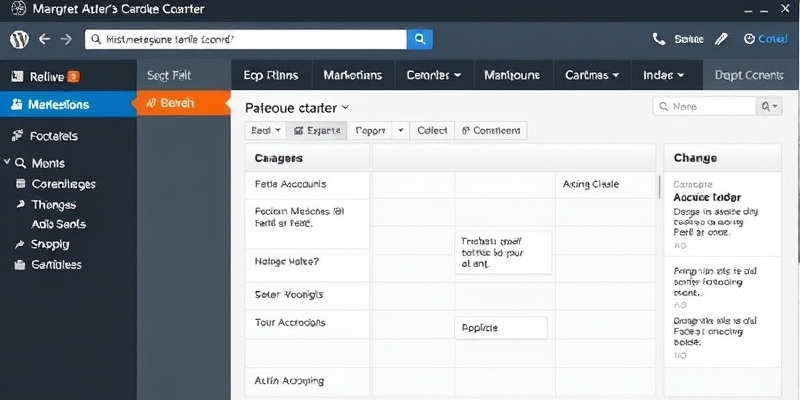Click the pencil edit icon in the header
Viewport: 800px width, 400px height.
tap(721, 39)
